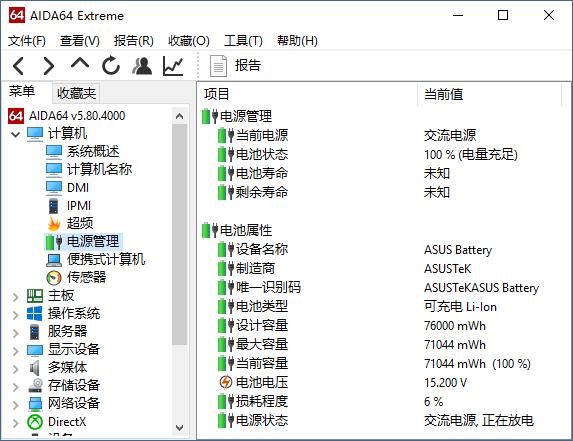Refresh the page using the circular arrow icon
Screen dimensions: 573x441
[111, 66]
